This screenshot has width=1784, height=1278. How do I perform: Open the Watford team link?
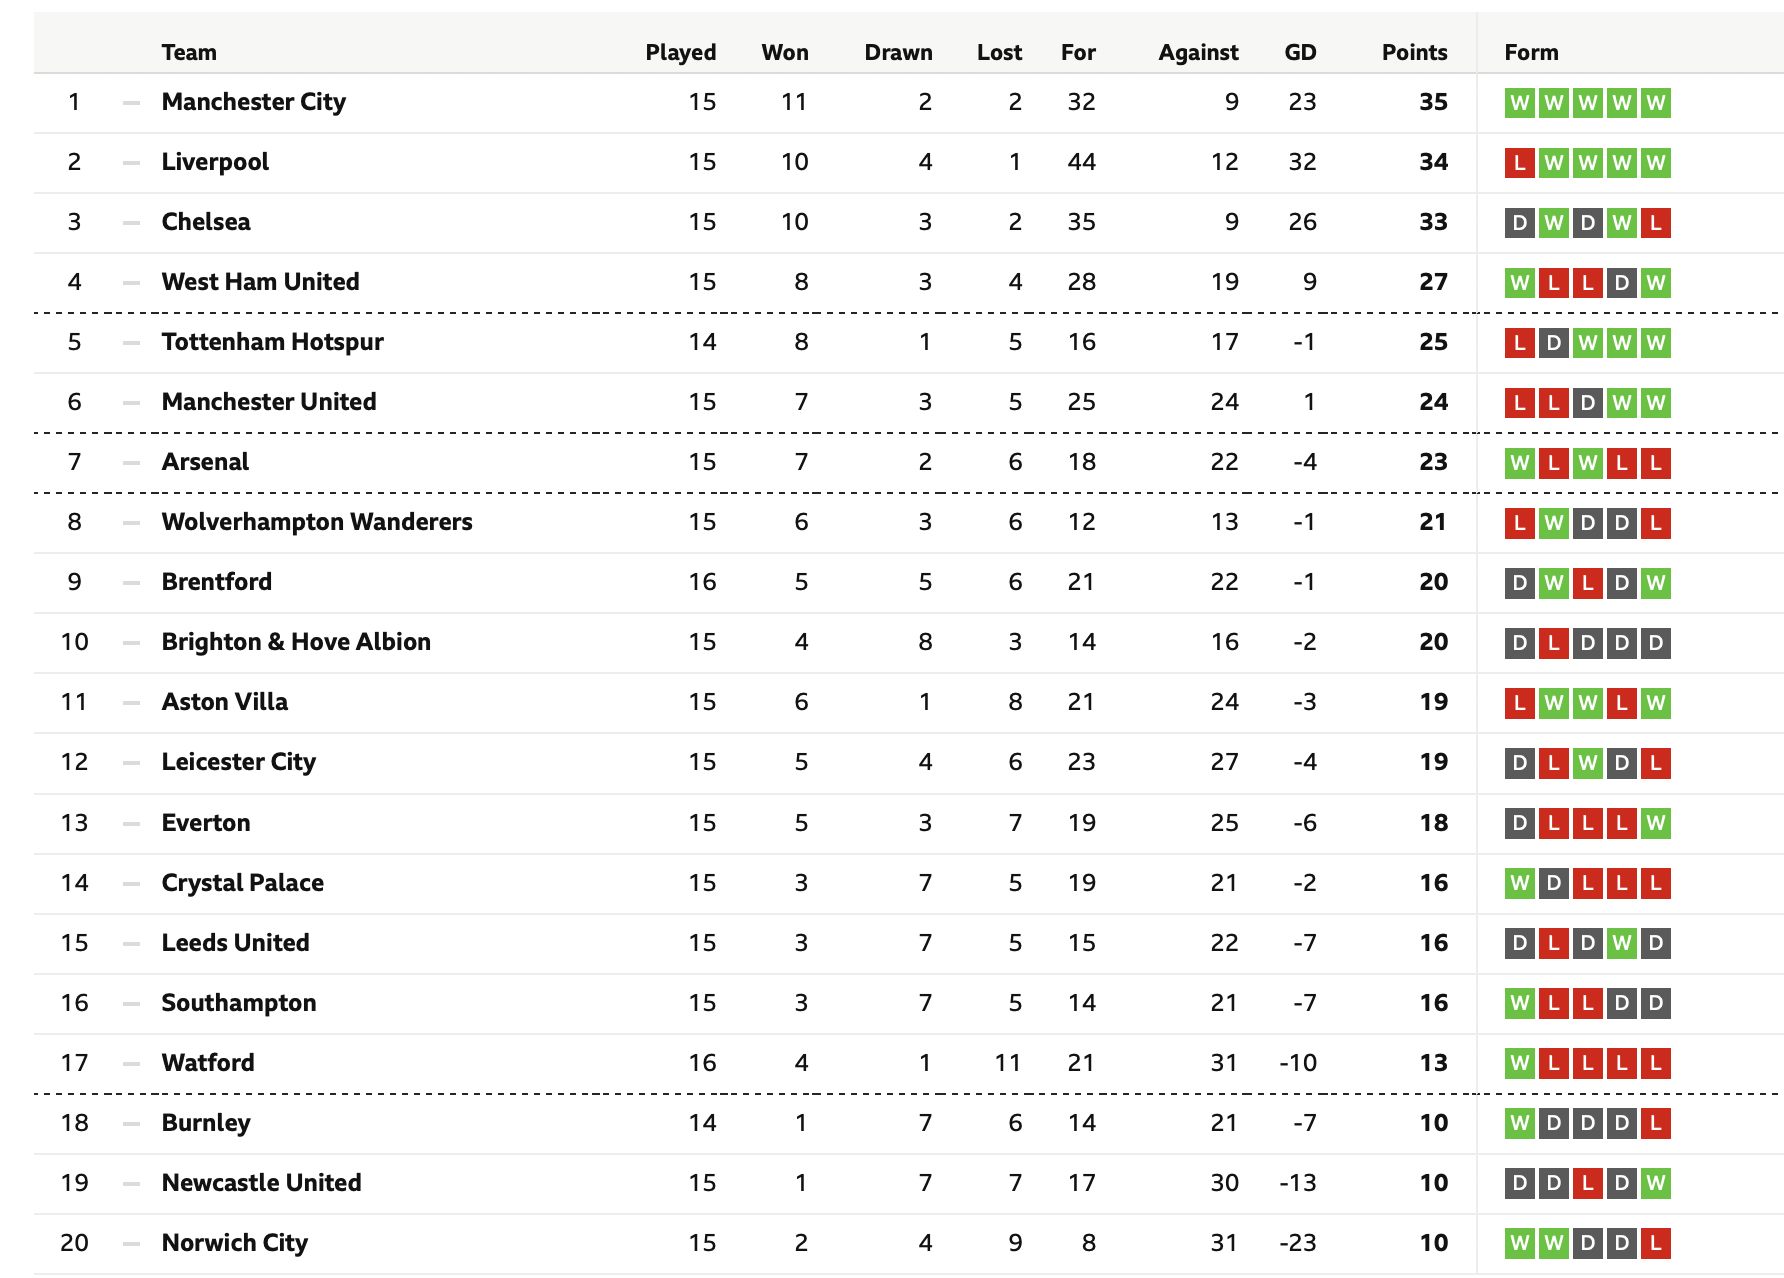208,1062
